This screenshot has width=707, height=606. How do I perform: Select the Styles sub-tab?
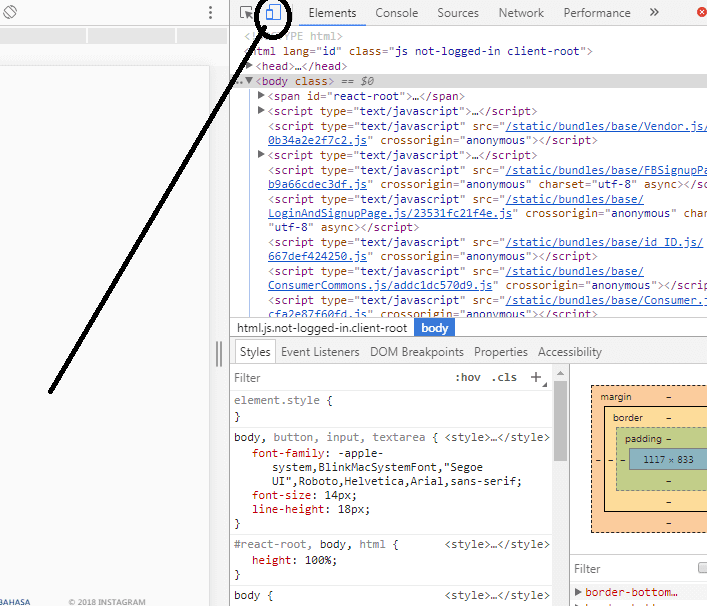pos(255,352)
